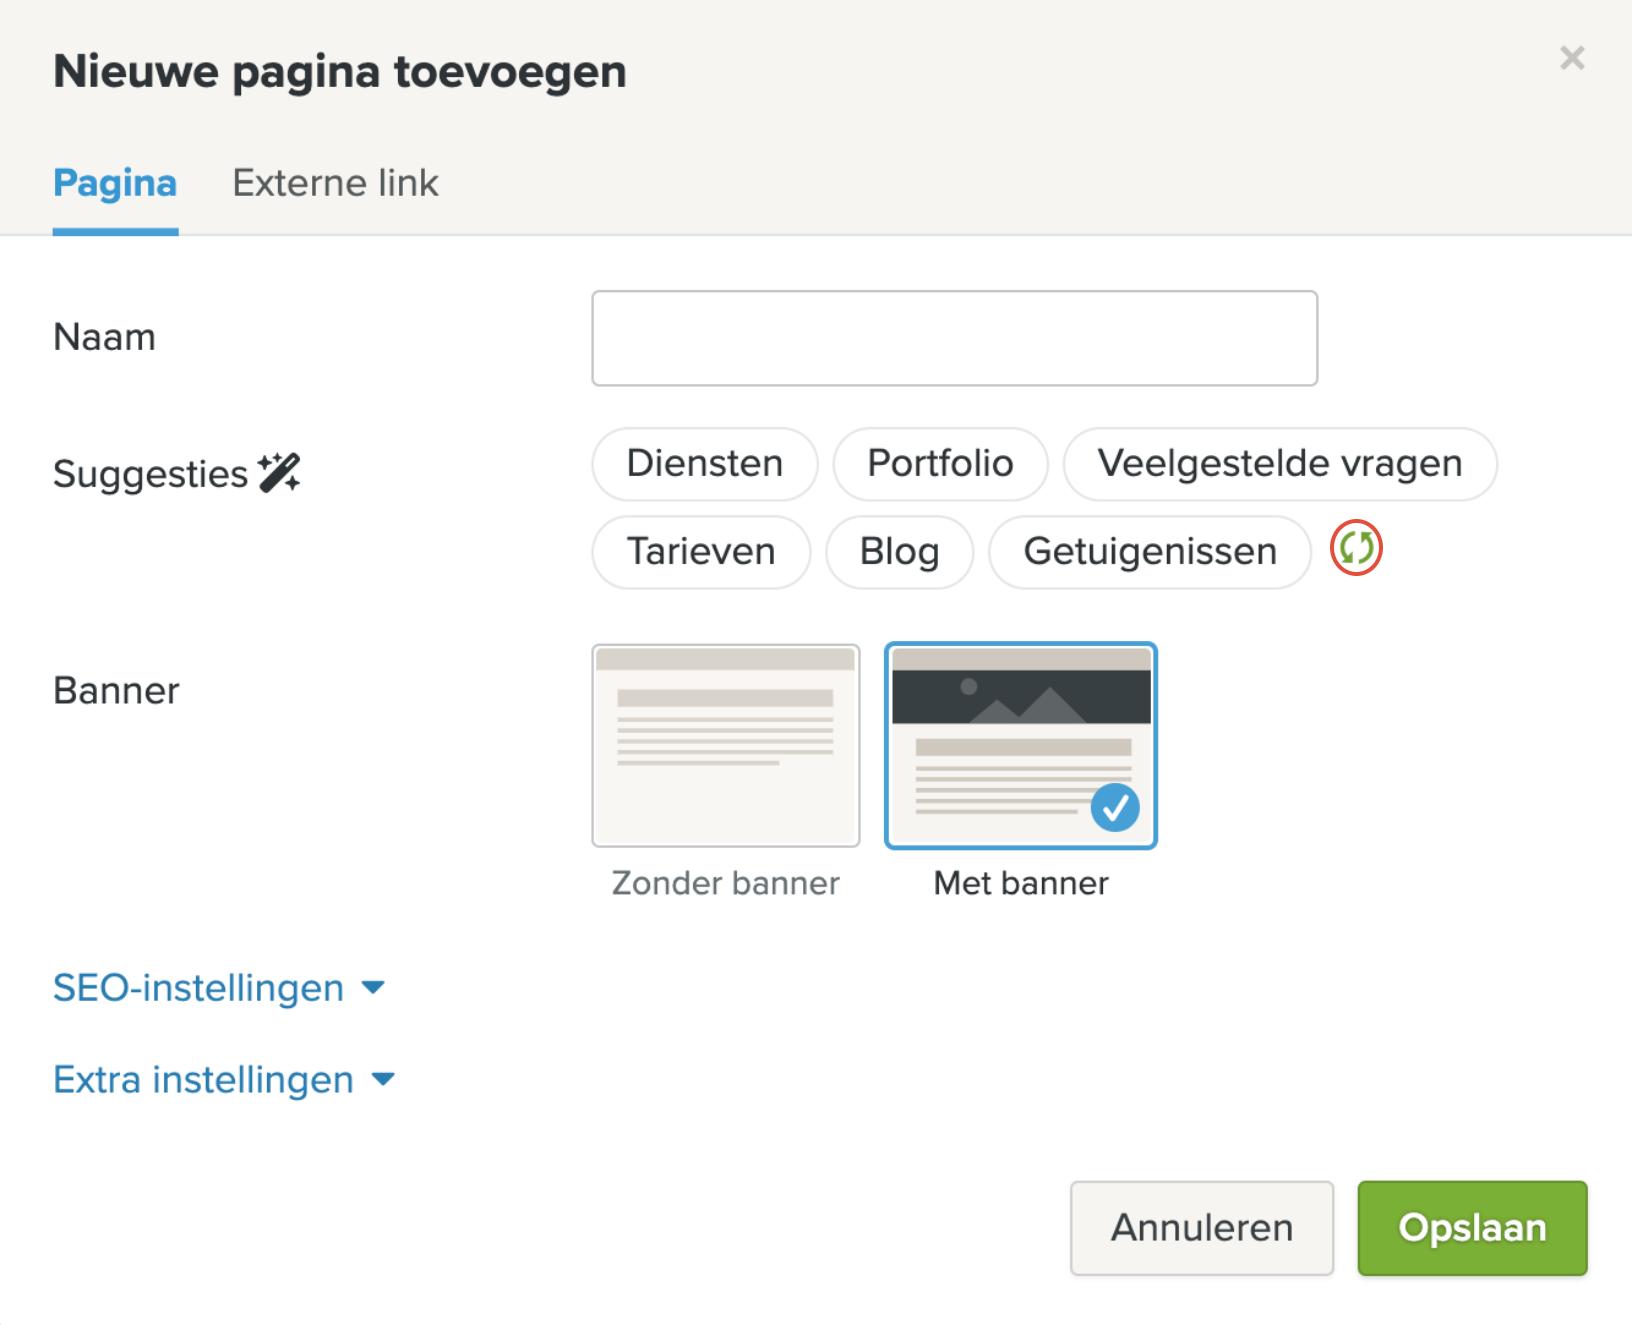Pick the Portfolio suggestion chip
The image size is (1632, 1325).
940,464
